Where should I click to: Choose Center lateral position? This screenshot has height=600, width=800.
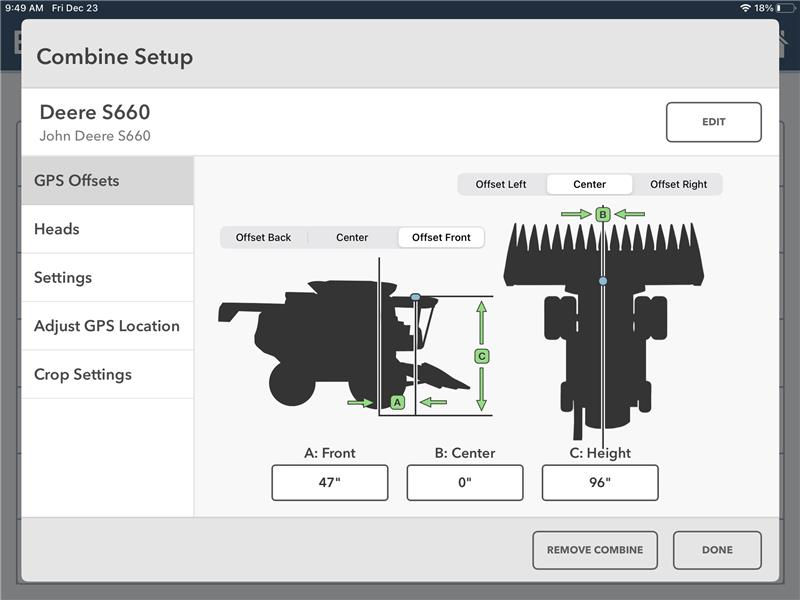tap(589, 184)
